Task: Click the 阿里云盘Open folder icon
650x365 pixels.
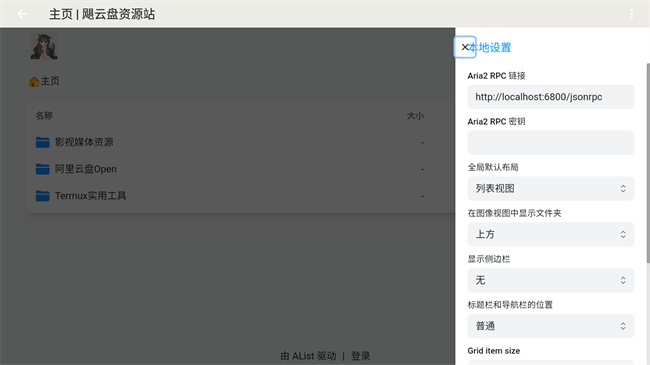Action: [42, 169]
